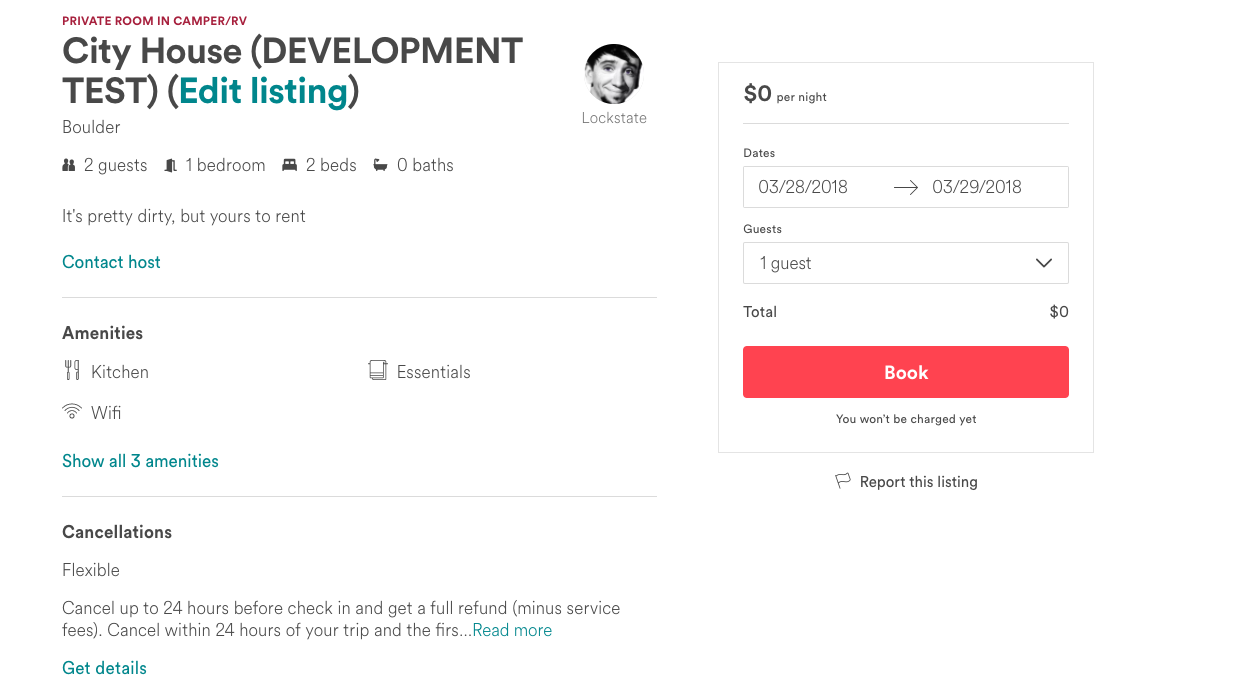Click the check-in date 03/28/2018 field
The height and width of the screenshot is (692, 1246).
pyautogui.click(x=803, y=187)
